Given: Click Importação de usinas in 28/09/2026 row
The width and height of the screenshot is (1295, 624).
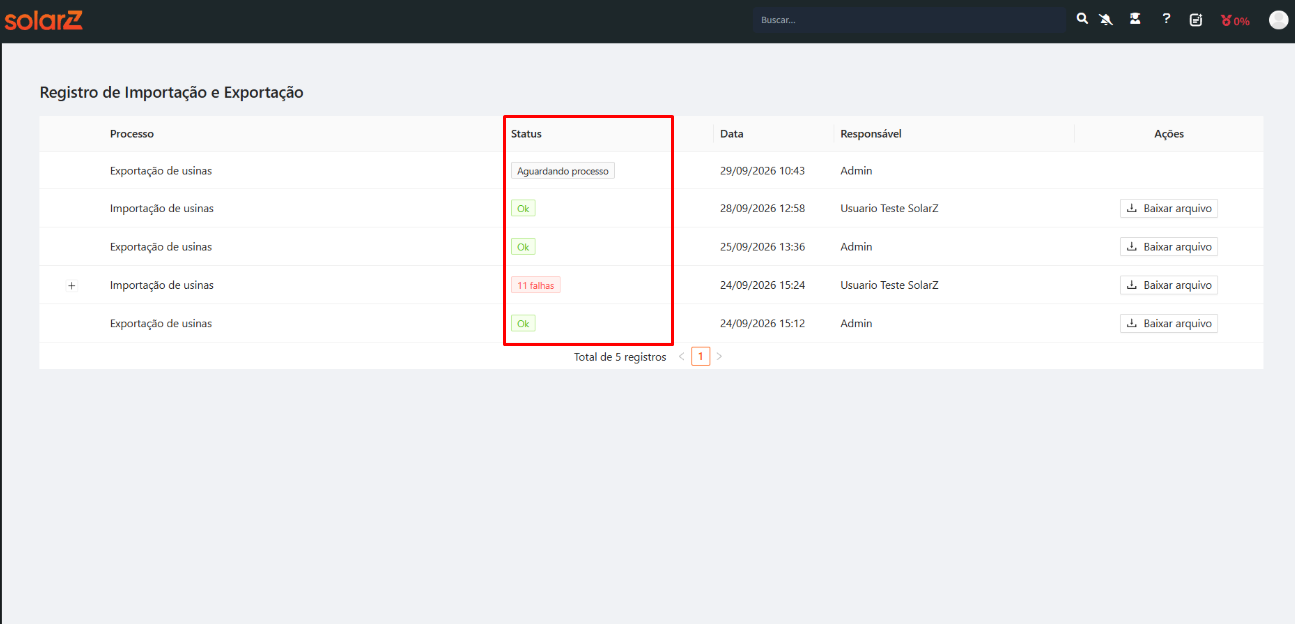Looking at the screenshot, I should pyautogui.click(x=162, y=209).
